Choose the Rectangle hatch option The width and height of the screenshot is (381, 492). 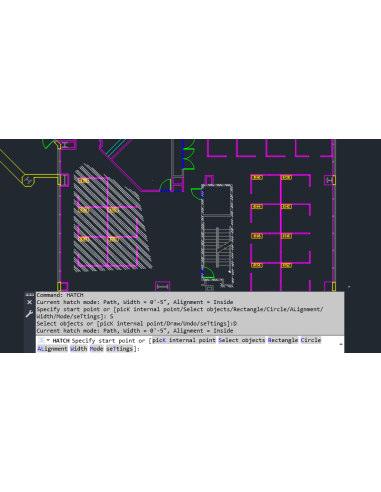click(283, 340)
